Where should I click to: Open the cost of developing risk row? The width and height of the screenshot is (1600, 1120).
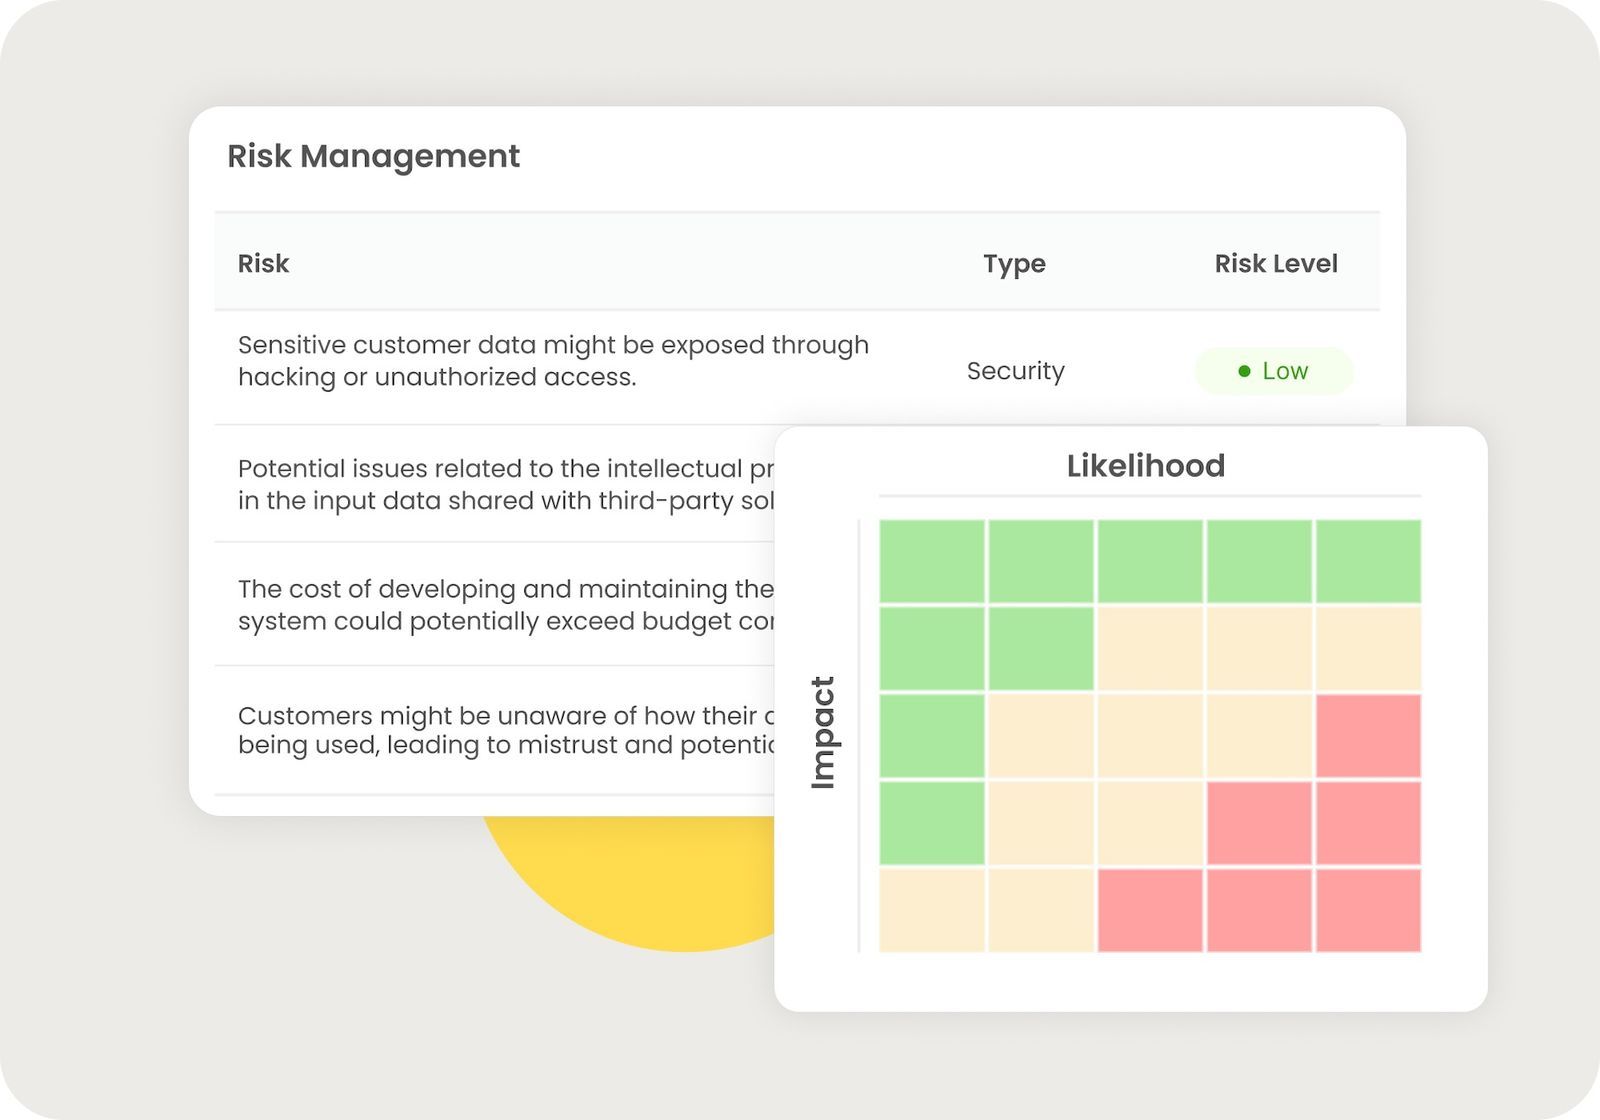[495, 604]
